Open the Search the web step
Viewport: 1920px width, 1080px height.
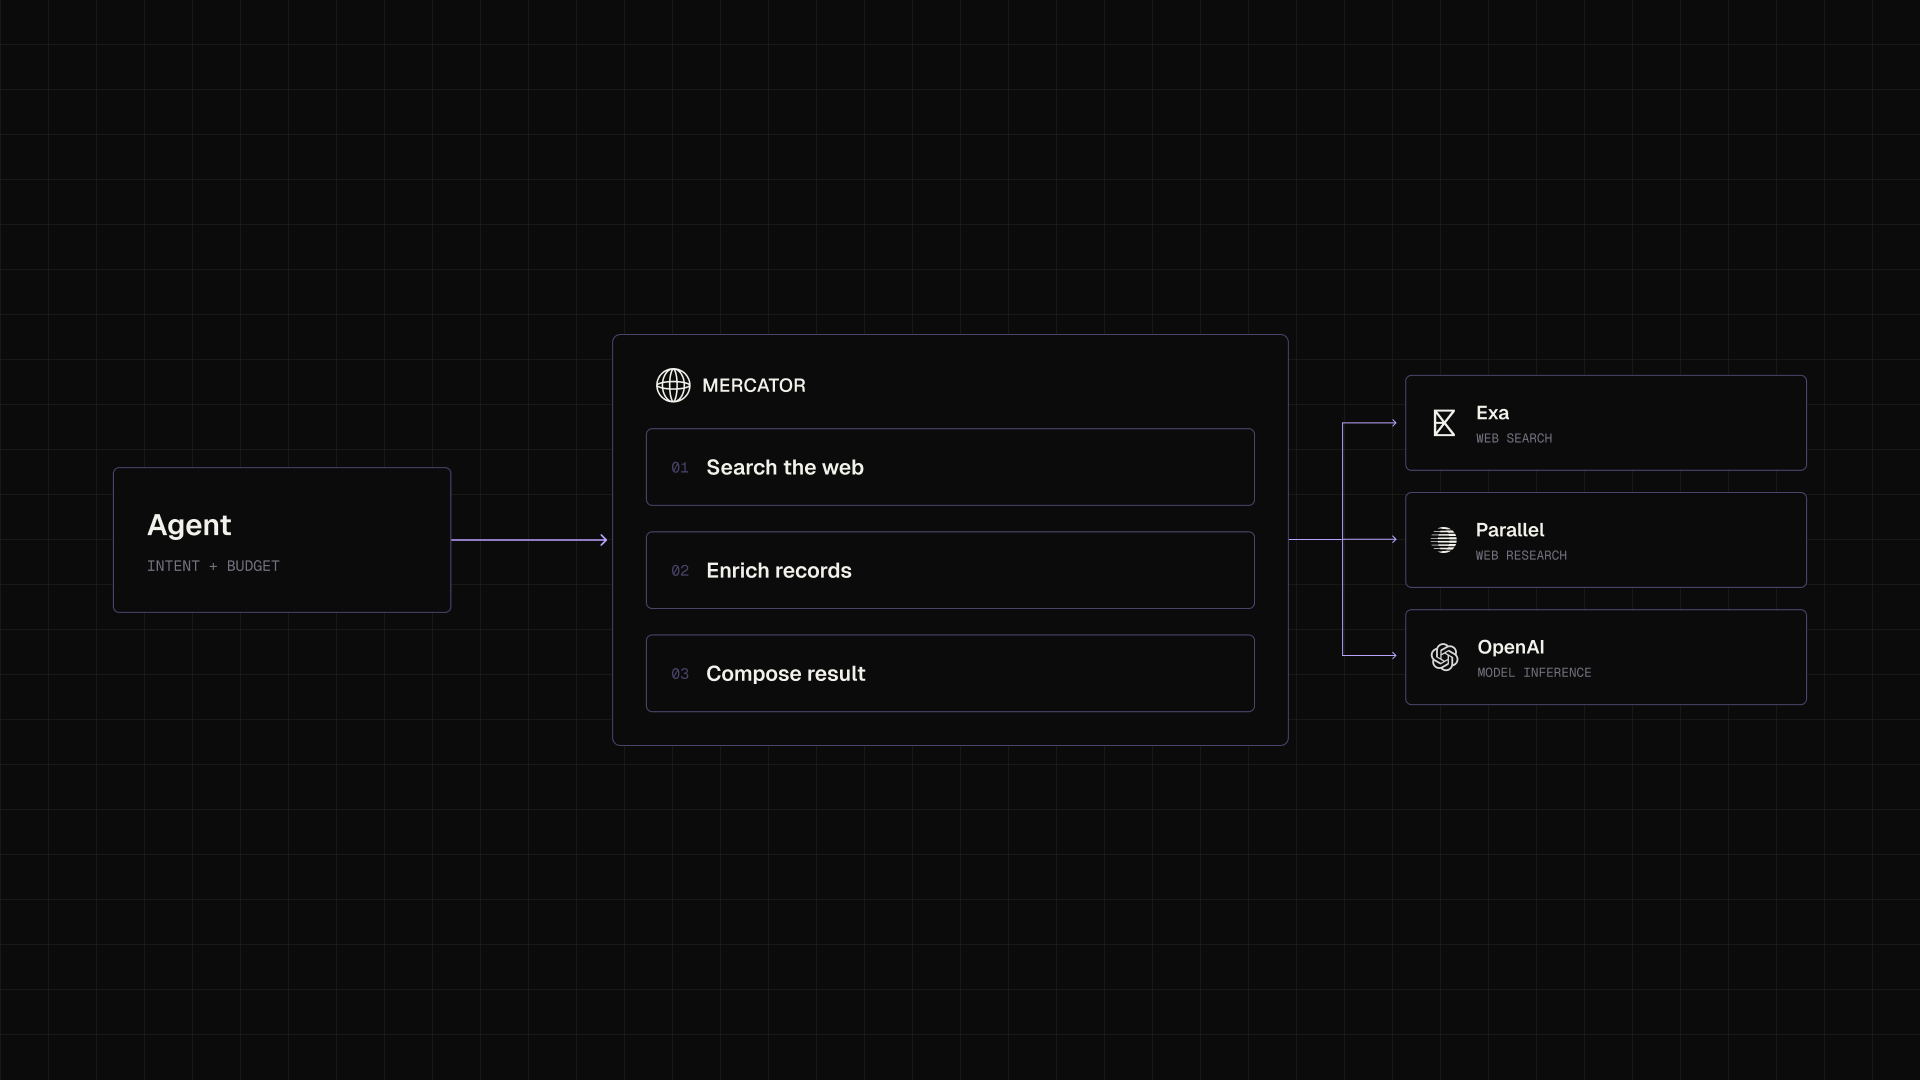[950, 467]
